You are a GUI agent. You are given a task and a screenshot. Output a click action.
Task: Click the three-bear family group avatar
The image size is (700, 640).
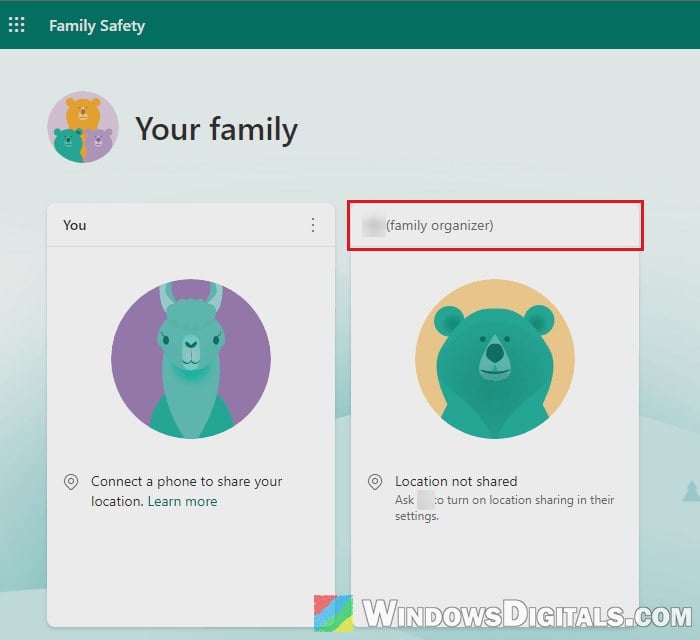(83, 127)
